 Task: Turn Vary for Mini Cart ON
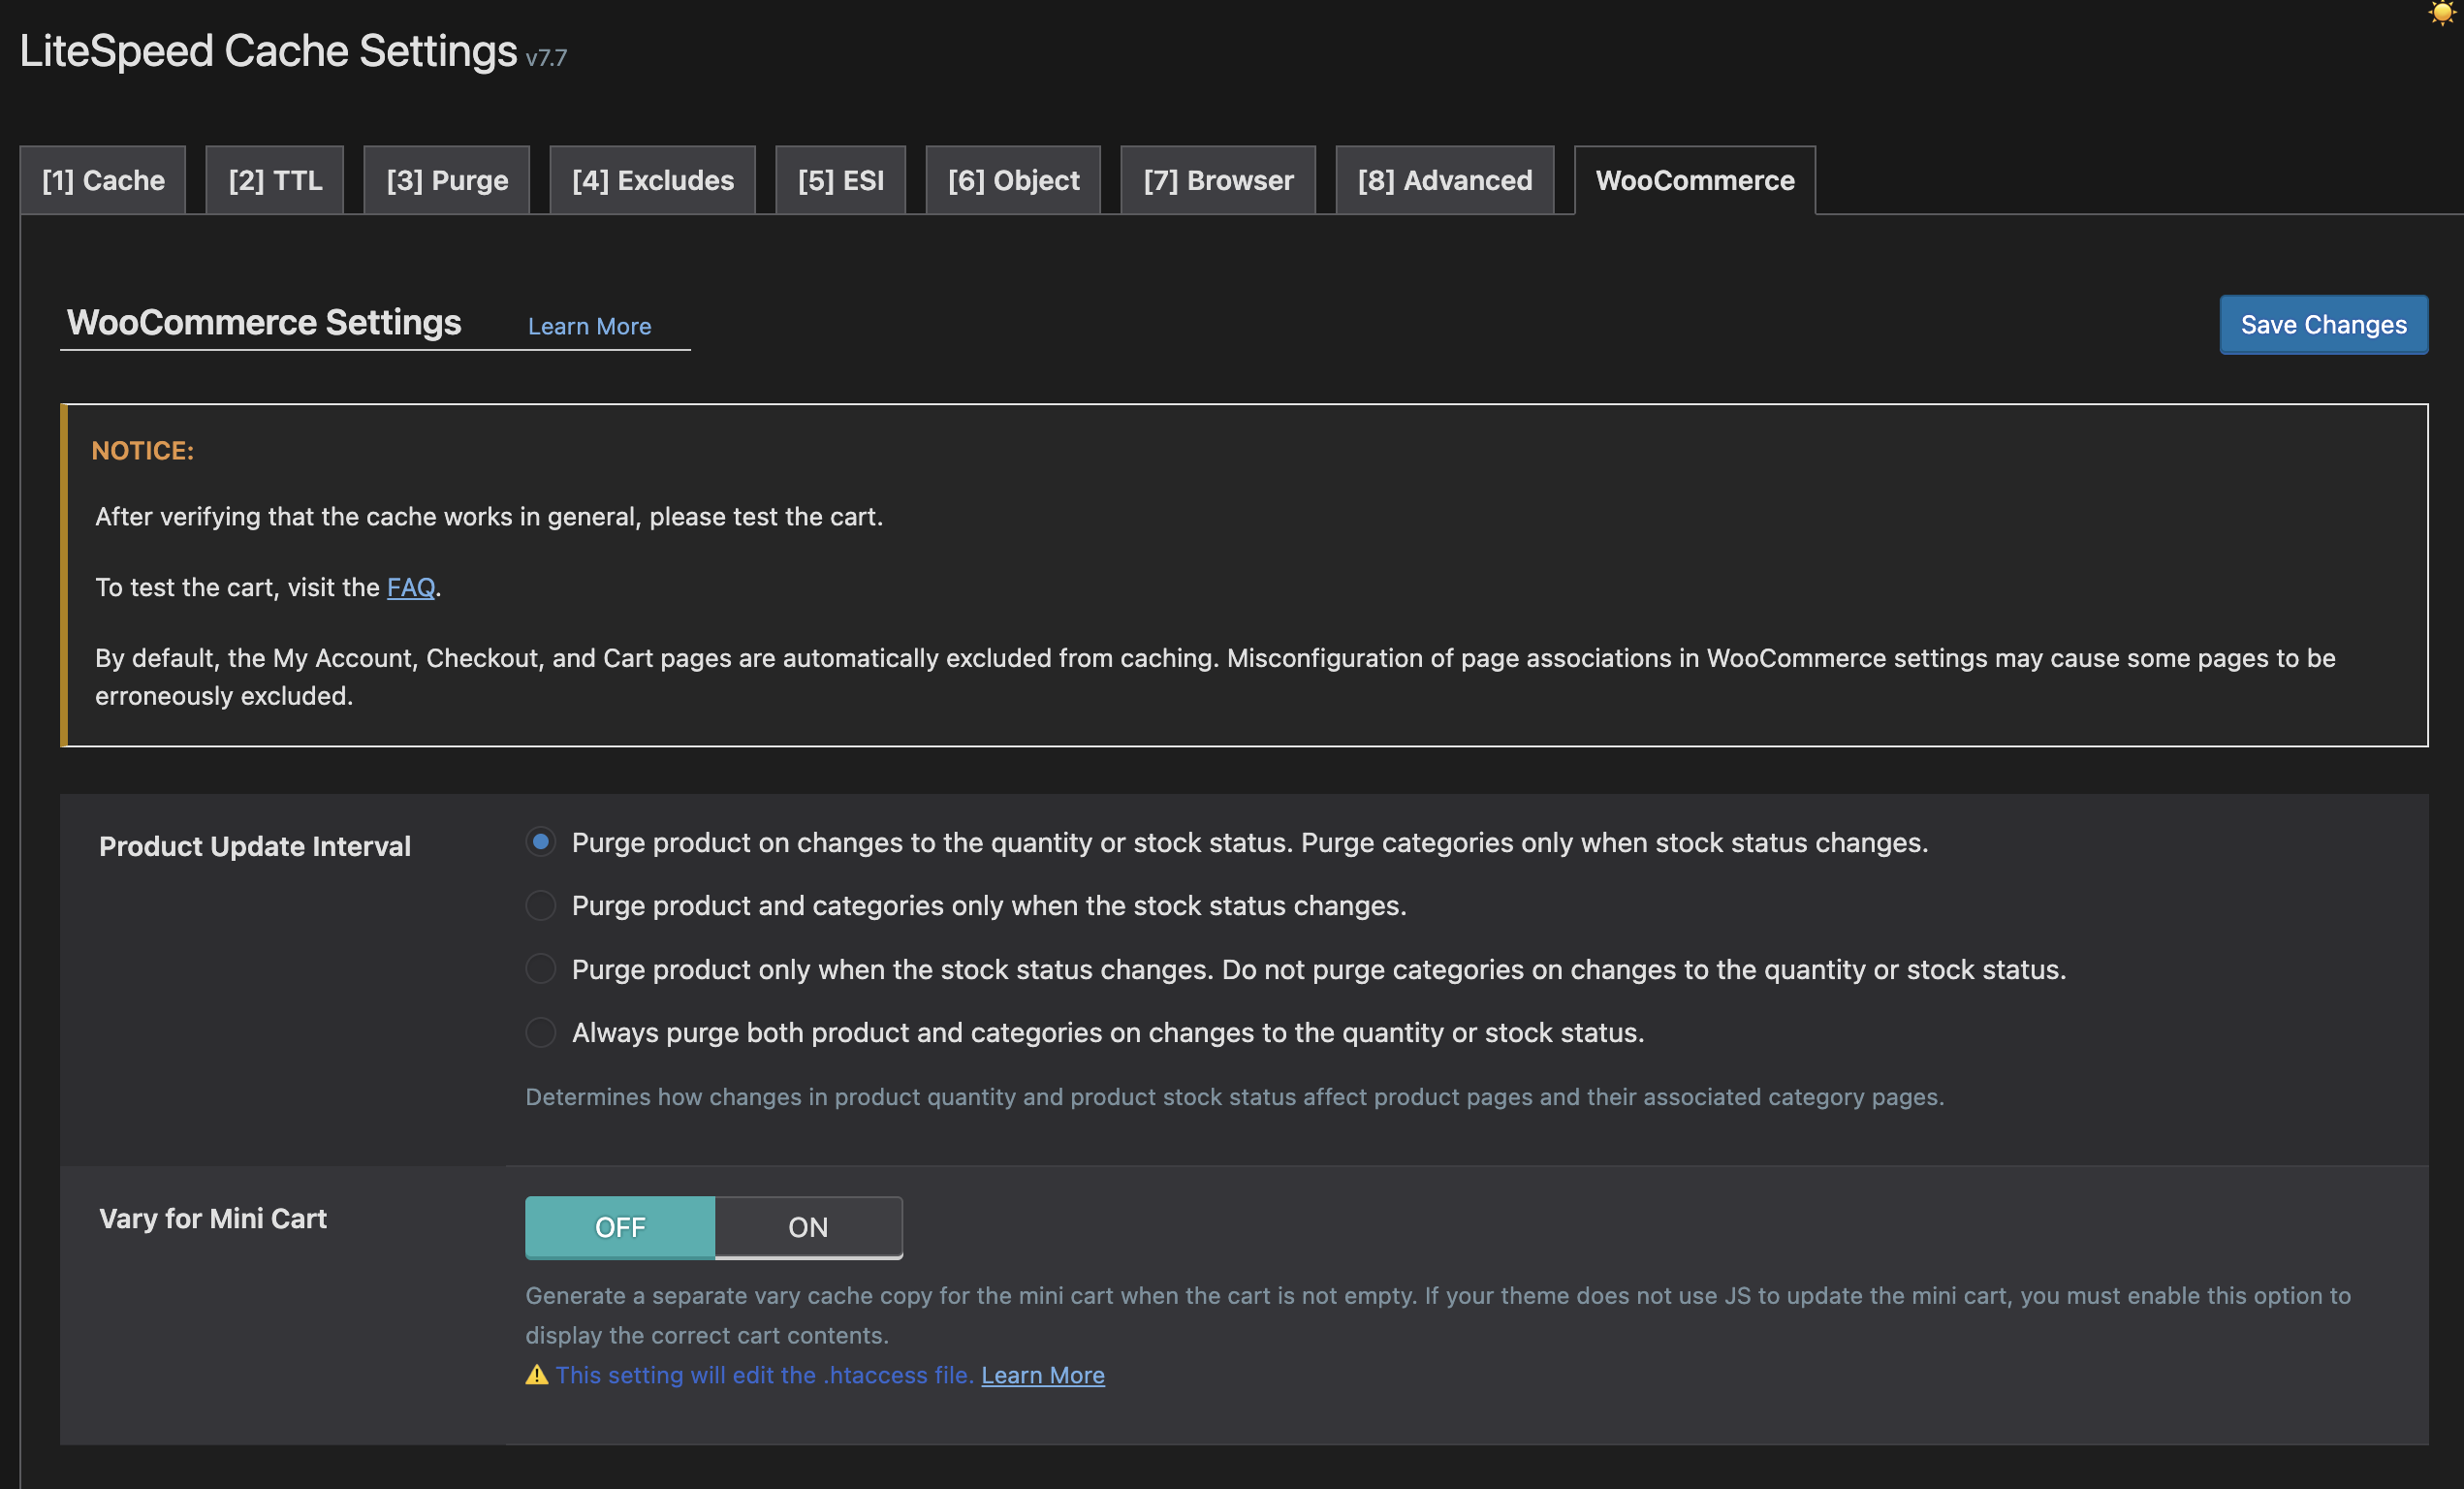point(808,1227)
